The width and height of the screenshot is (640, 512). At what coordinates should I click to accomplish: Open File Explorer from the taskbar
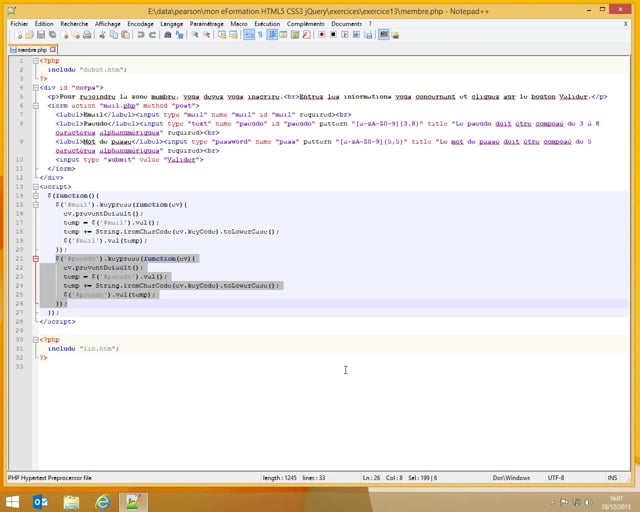tap(71, 502)
